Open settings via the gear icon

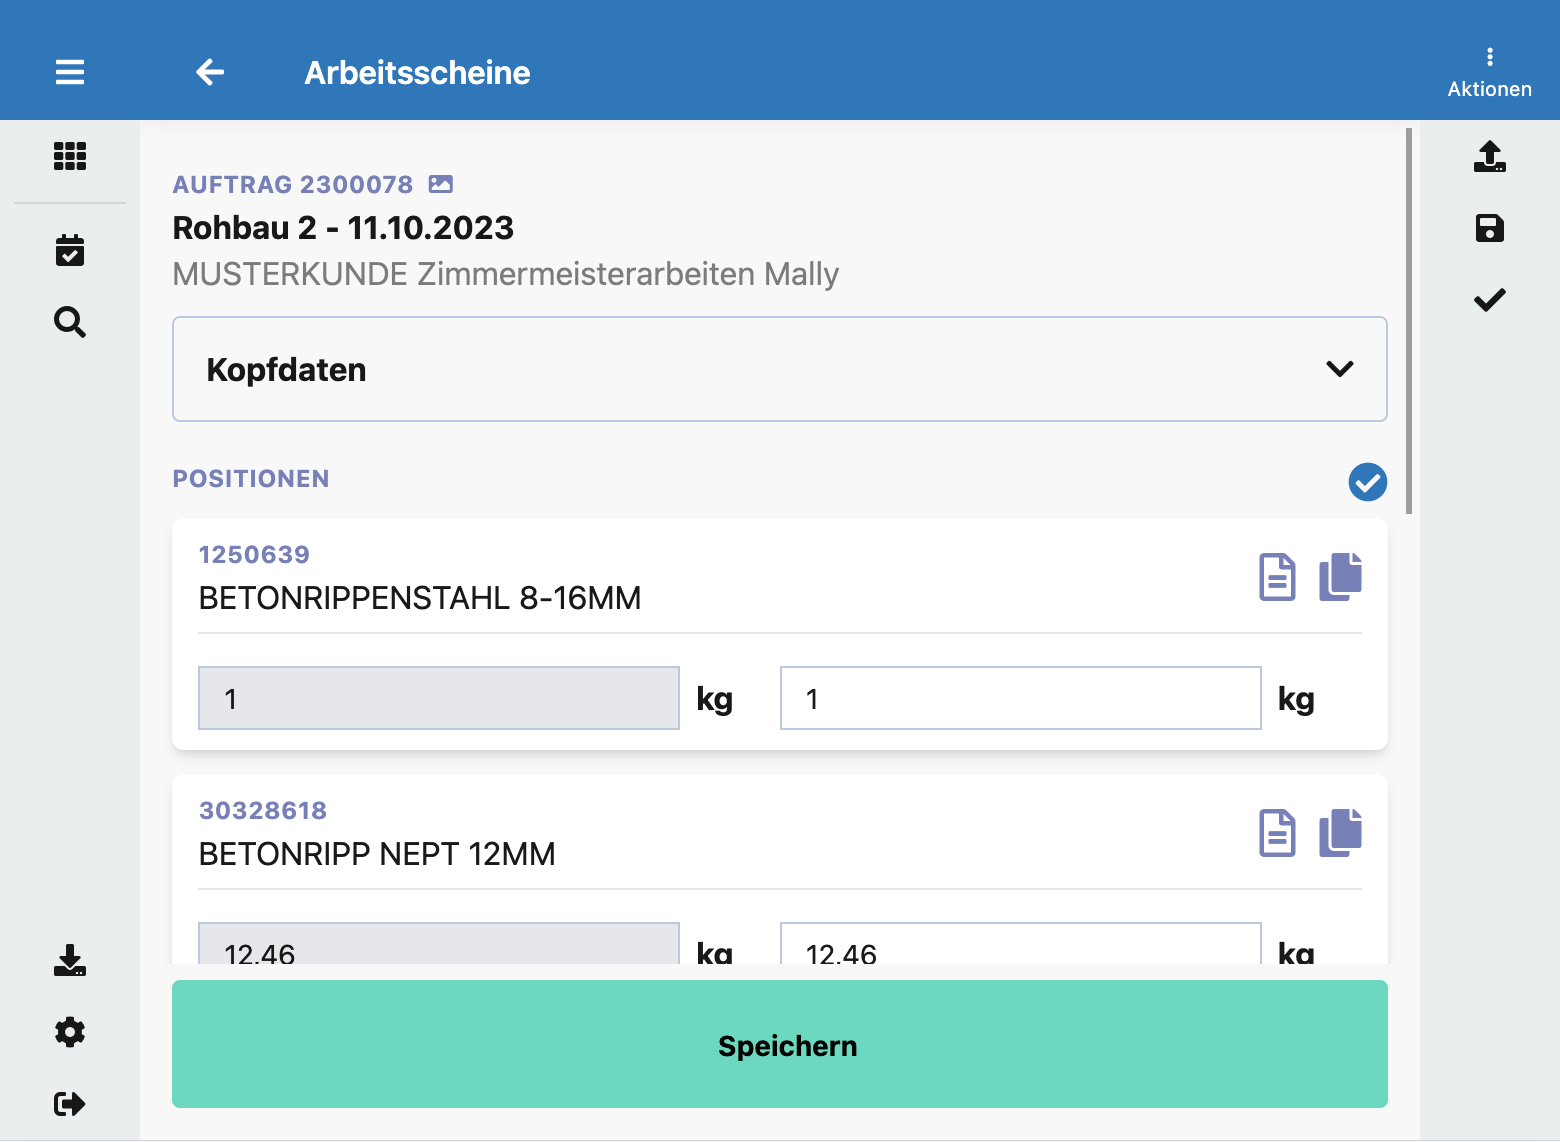pos(70,1032)
